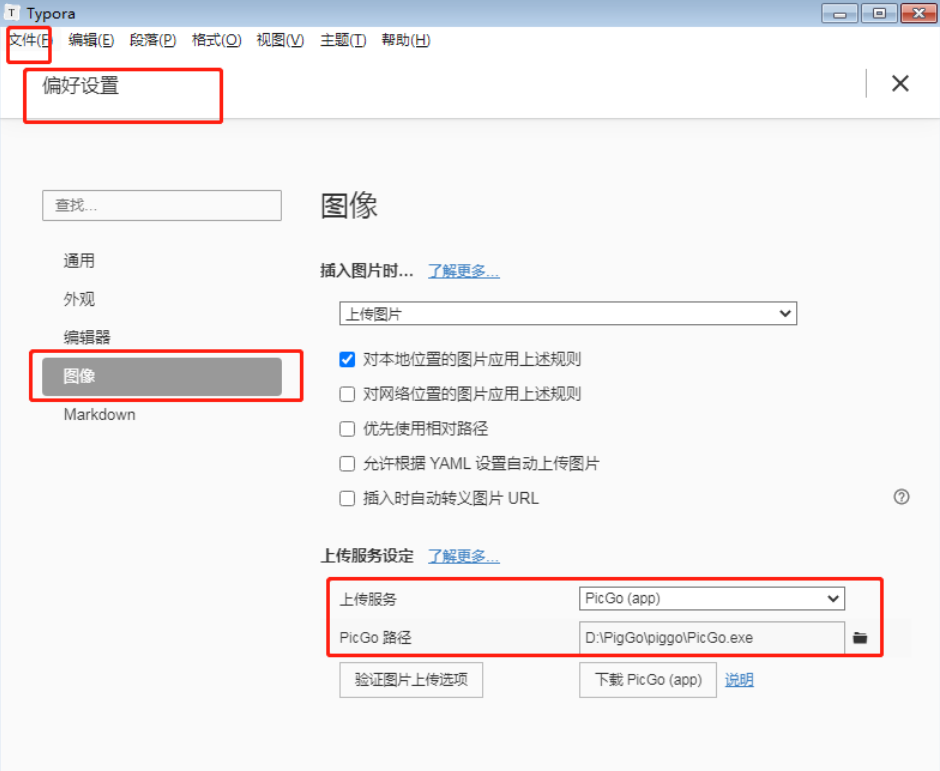Open the 编辑(E) menu
The height and width of the screenshot is (771, 940).
pyautogui.click(x=91, y=40)
